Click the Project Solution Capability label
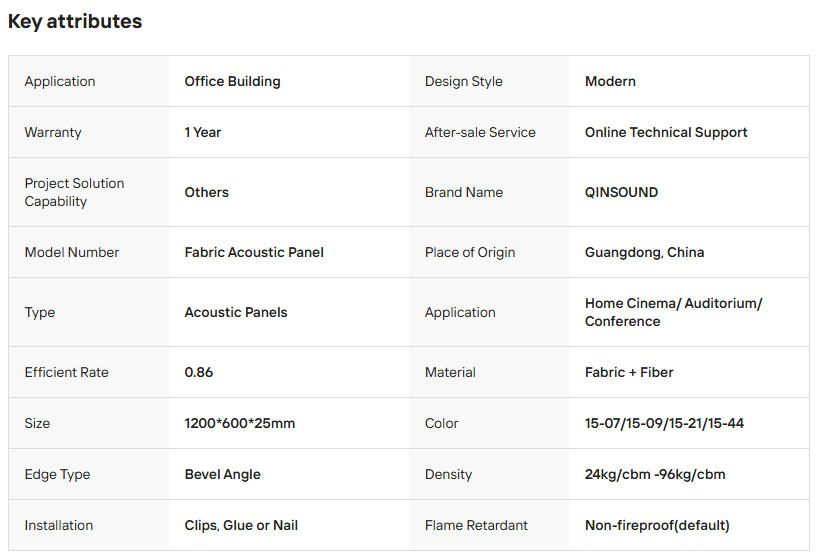Viewport: 821px width, 559px height. [75, 192]
